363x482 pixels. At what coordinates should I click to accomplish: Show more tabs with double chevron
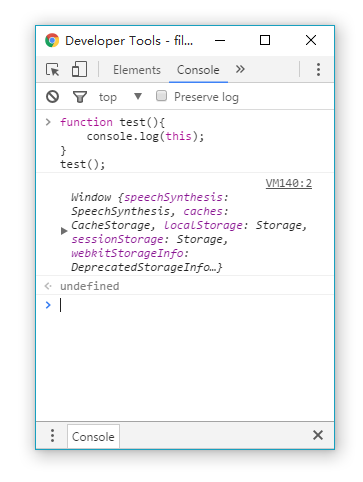(240, 69)
